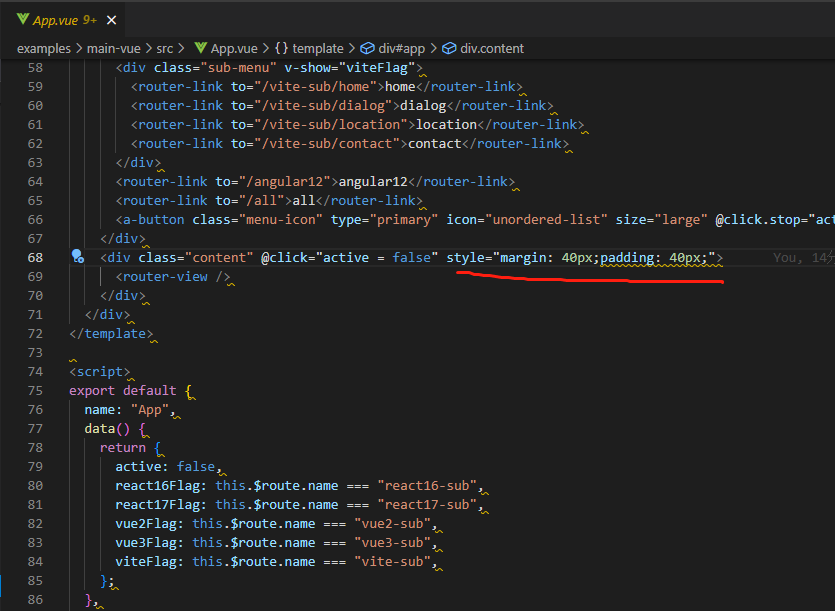The image size is (835, 611).
Task: Click the cube symbol icon next to div#app
Action: tap(366, 47)
